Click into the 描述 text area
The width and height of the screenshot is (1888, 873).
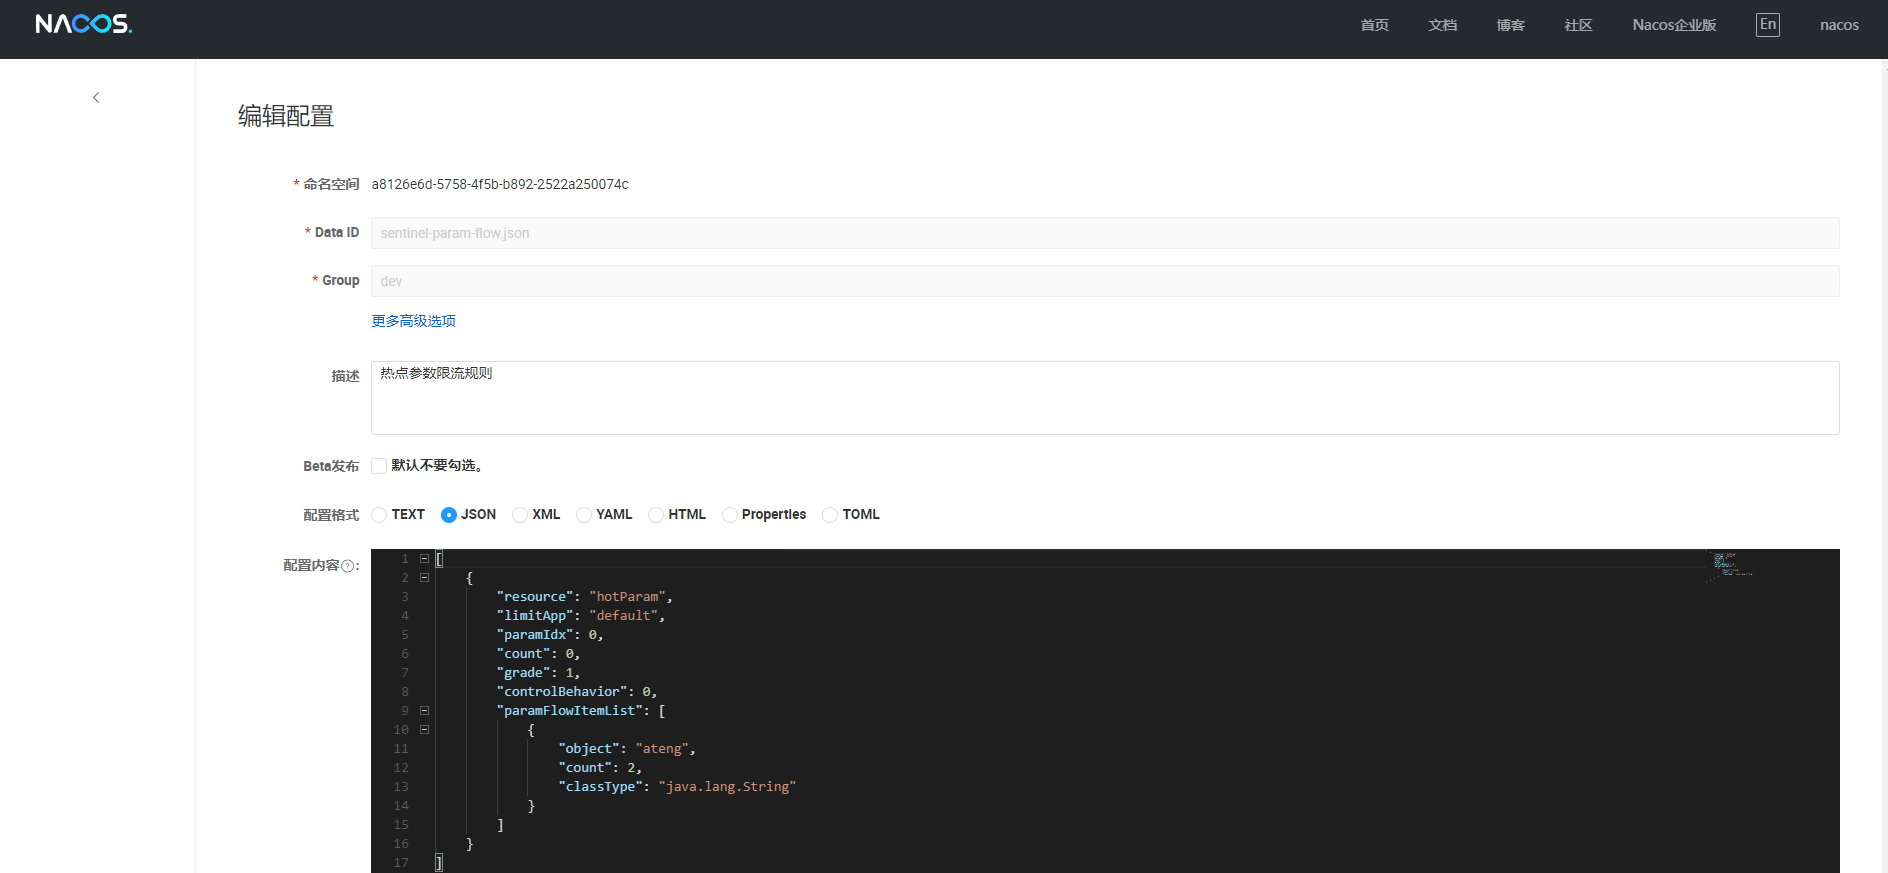[1104, 398]
